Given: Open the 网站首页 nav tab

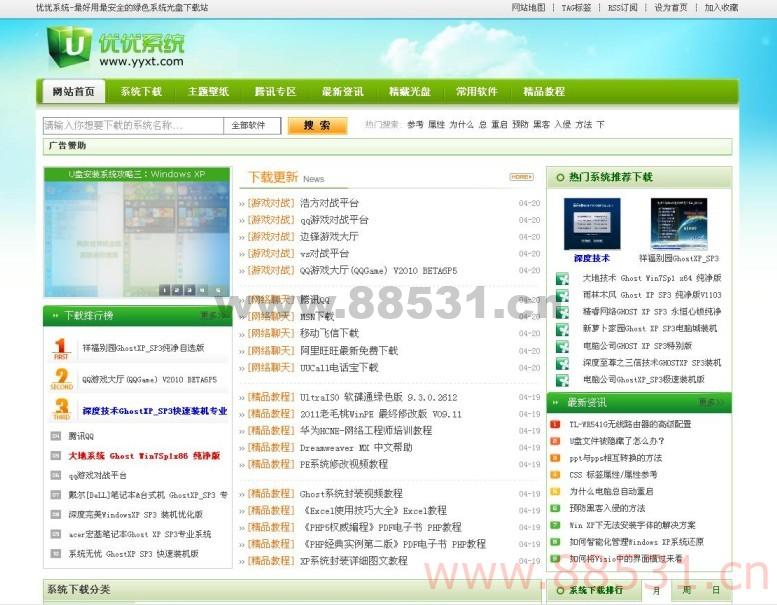Looking at the screenshot, I should tap(74, 92).
